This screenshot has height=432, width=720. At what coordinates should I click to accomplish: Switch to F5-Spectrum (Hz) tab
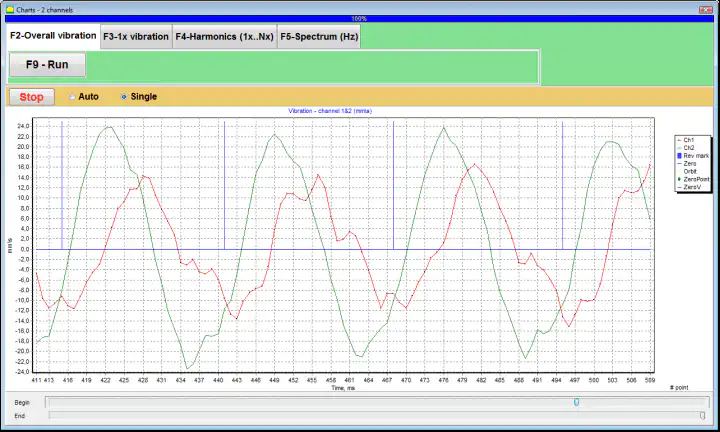tap(319, 37)
